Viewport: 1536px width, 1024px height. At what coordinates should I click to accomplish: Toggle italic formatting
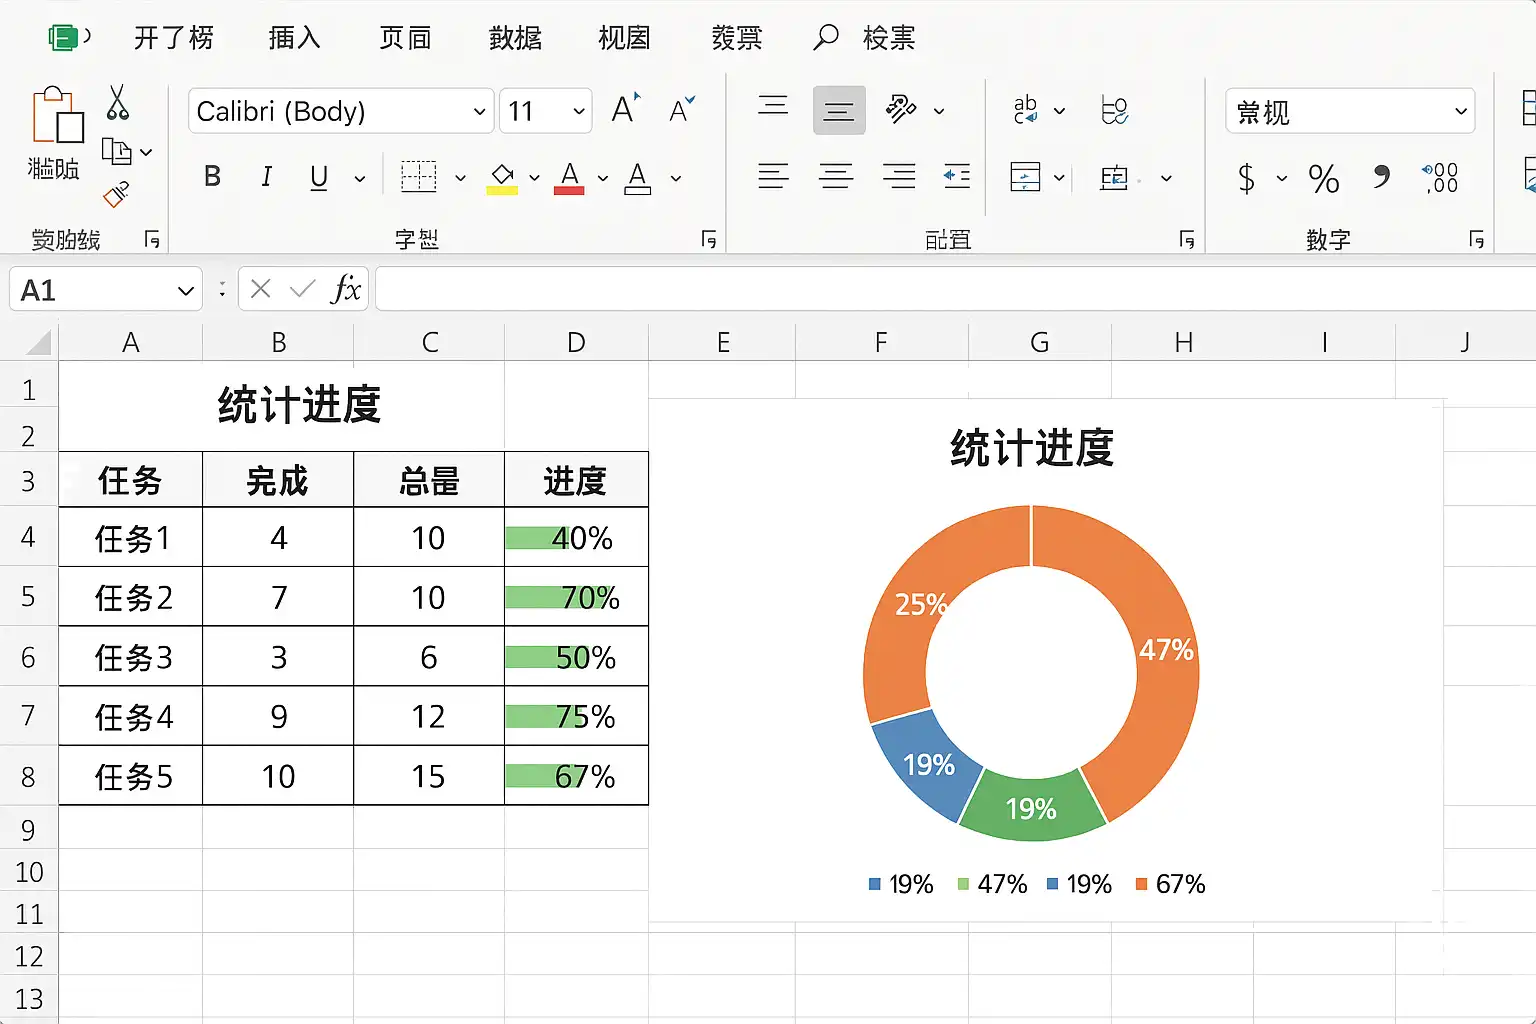(x=266, y=177)
